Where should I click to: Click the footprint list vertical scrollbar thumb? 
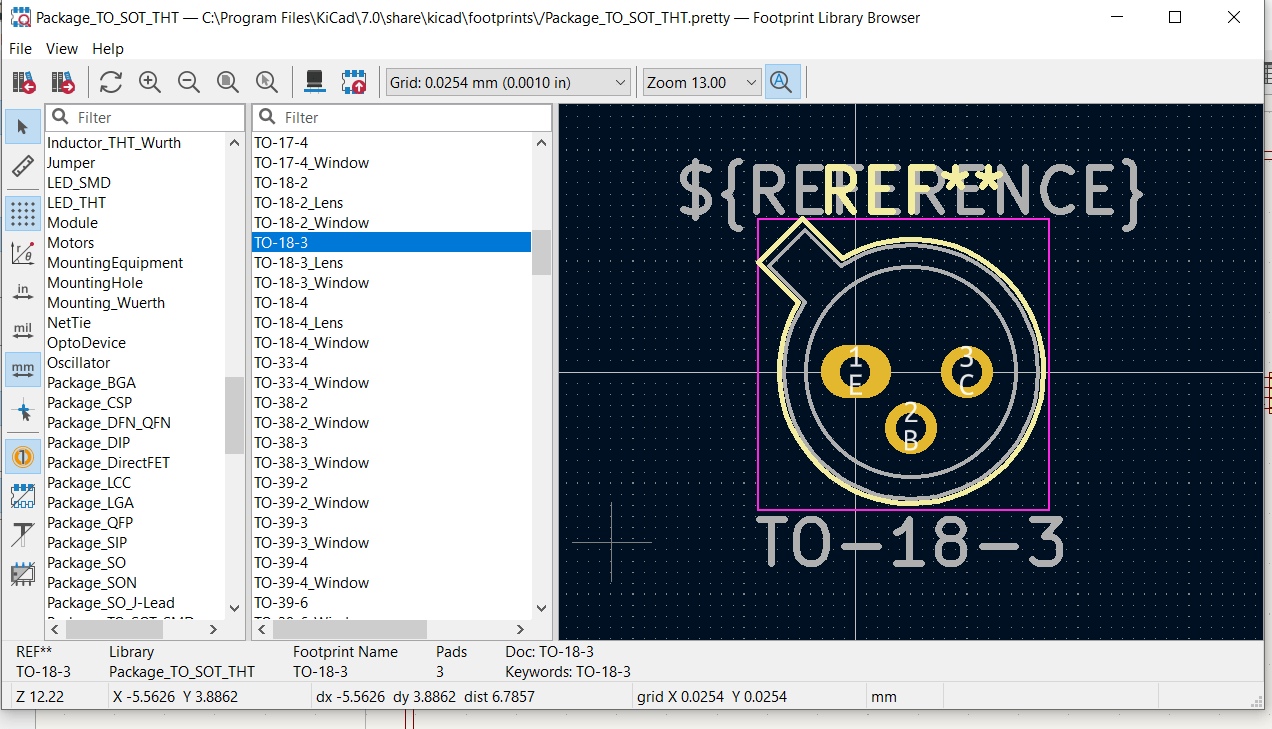click(541, 252)
